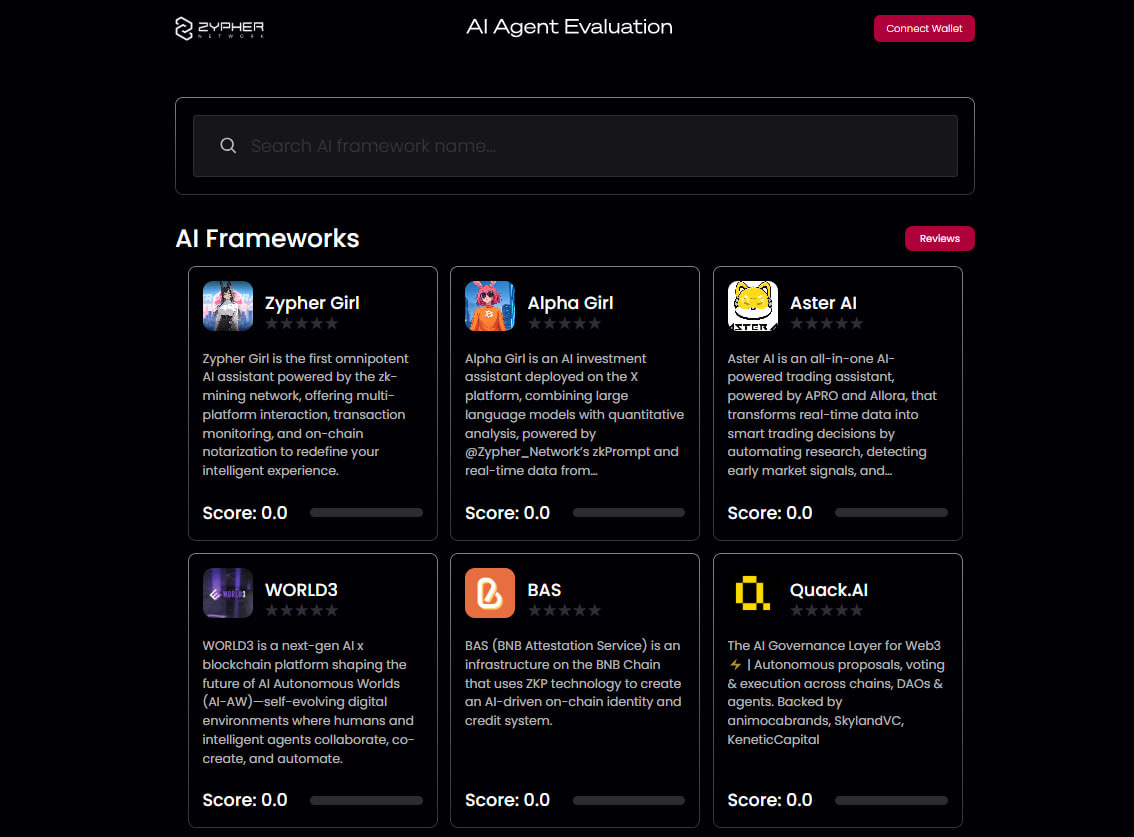Click the BAS score progress bar
This screenshot has height=837, width=1134.
pyautogui.click(x=628, y=800)
